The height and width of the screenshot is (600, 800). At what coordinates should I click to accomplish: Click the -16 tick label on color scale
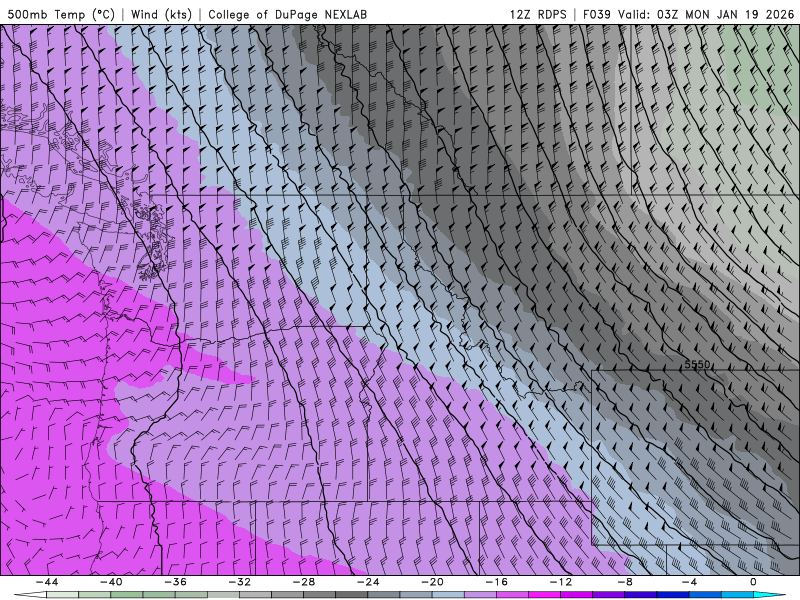[496, 582]
